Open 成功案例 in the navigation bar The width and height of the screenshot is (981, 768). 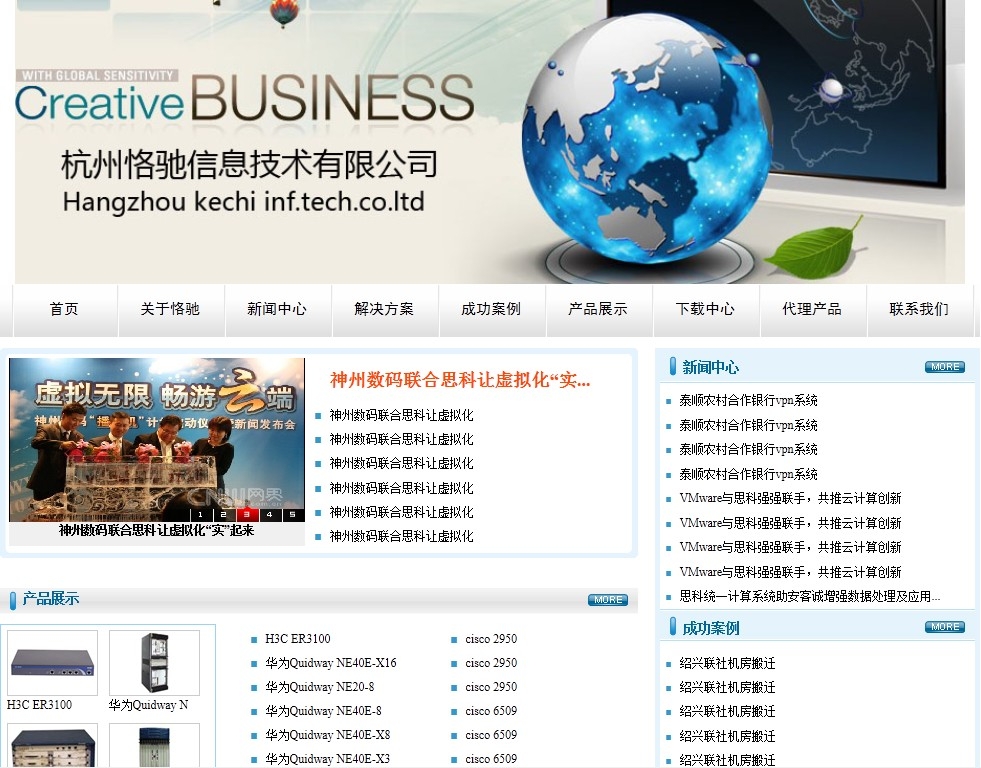pyautogui.click(x=491, y=310)
